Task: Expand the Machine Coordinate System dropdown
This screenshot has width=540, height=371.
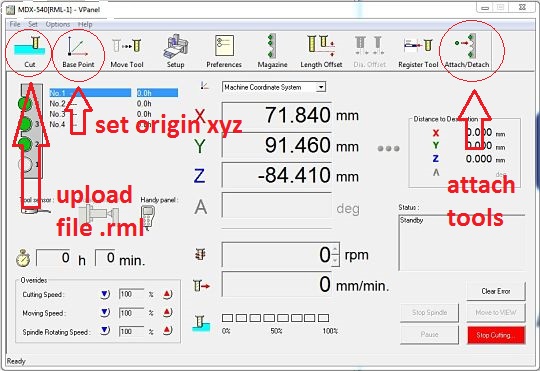Action: [321, 87]
